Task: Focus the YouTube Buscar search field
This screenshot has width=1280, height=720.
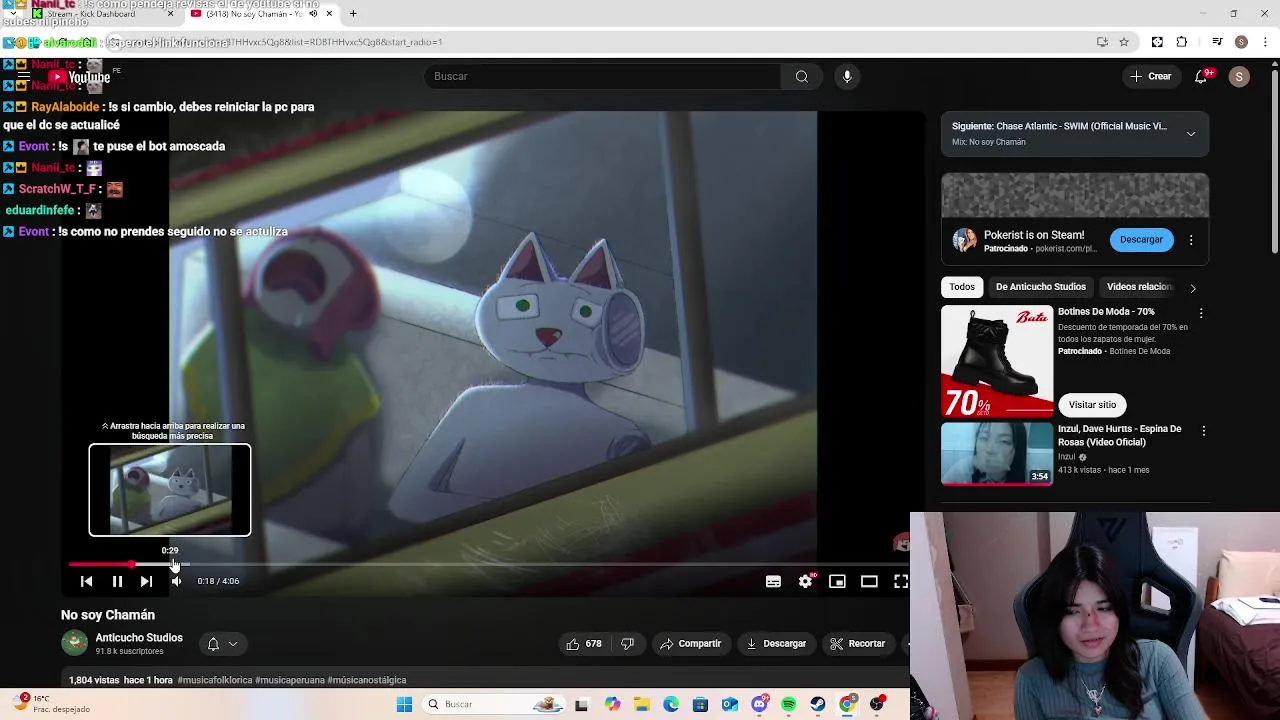Action: click(x=602, y=77)
